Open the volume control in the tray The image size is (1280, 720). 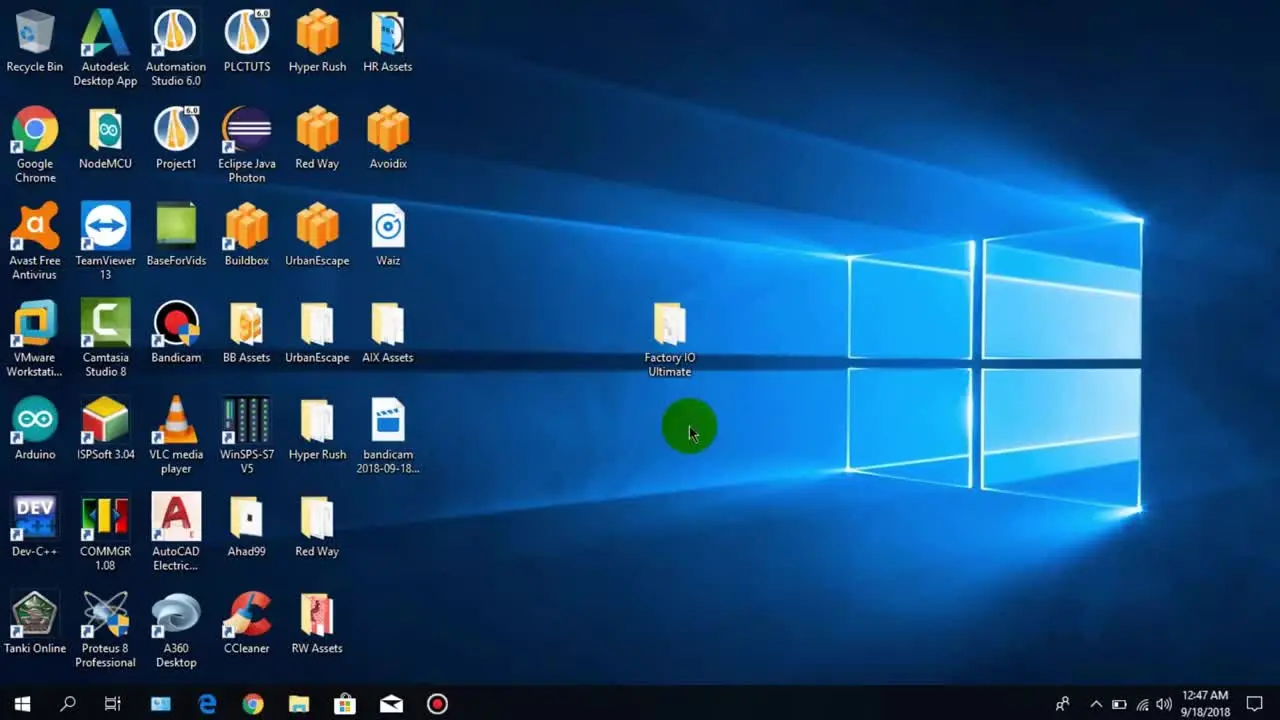pyautogui.click(x=1164, y=704)
